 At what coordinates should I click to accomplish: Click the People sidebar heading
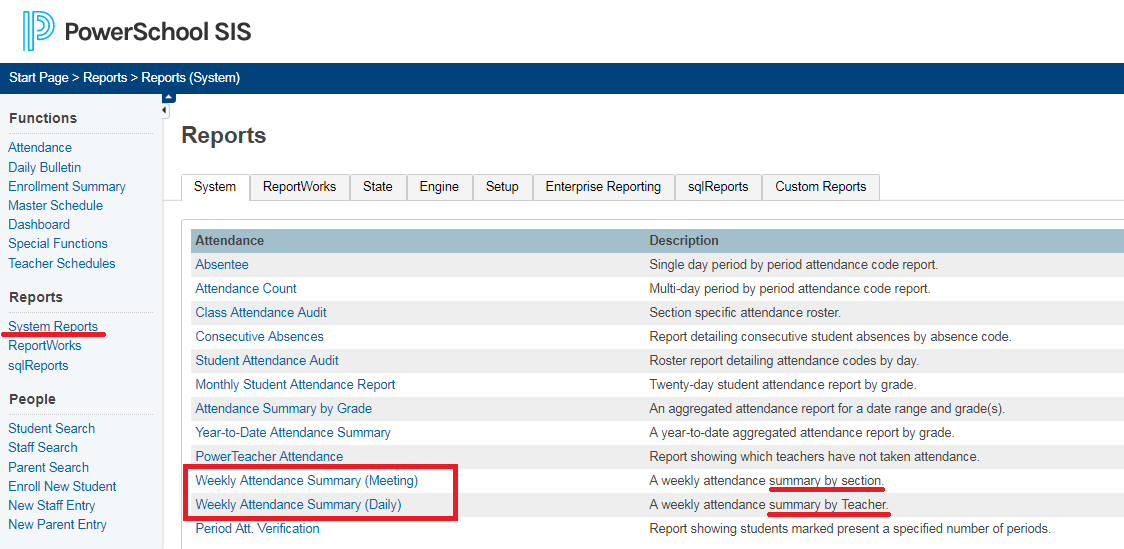coord(32,399)
